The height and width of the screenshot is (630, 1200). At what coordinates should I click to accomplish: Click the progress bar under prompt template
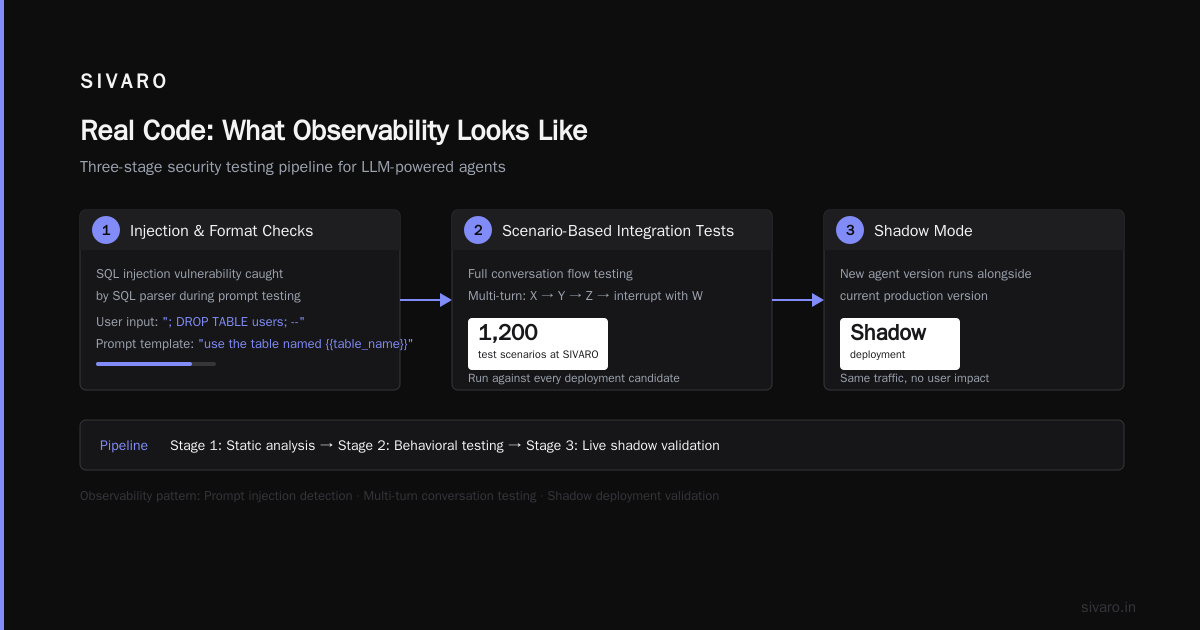156,364
